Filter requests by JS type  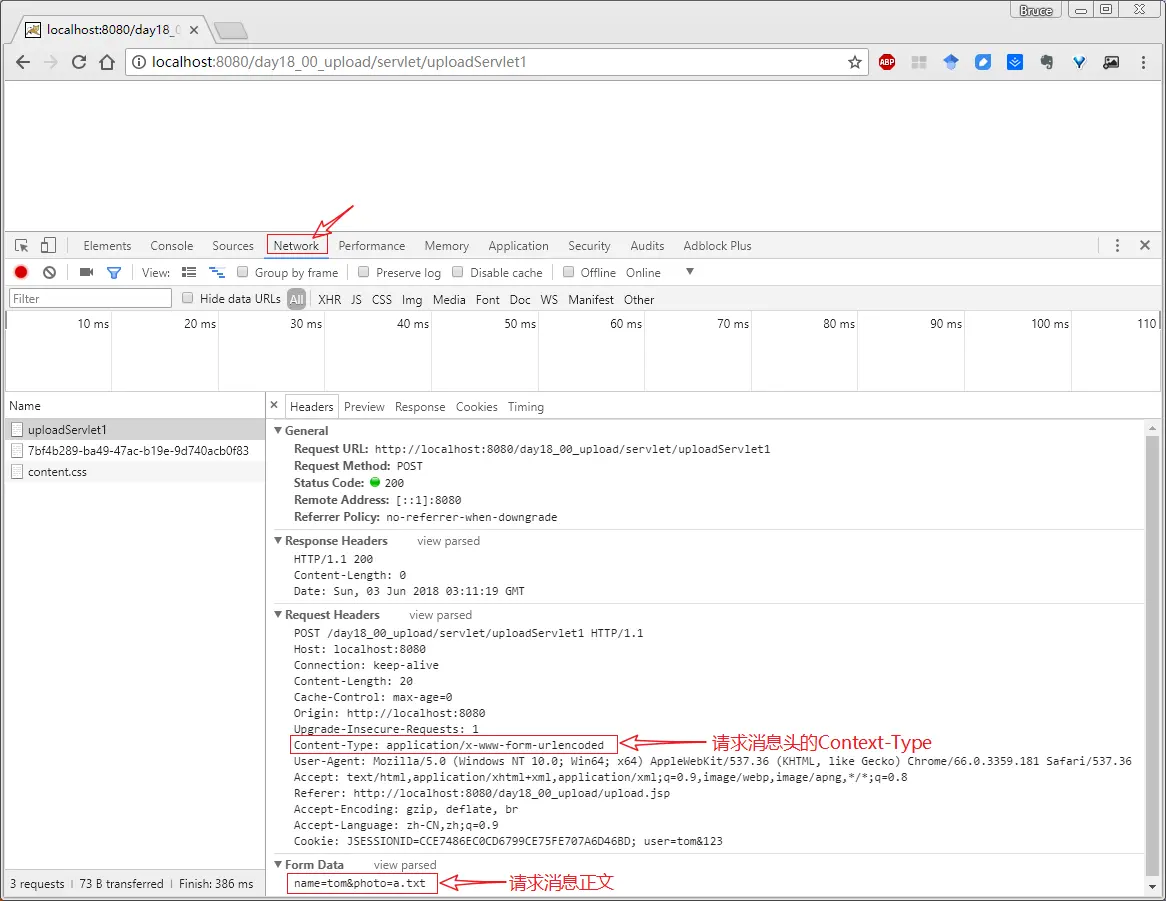(x=356, y=300)
